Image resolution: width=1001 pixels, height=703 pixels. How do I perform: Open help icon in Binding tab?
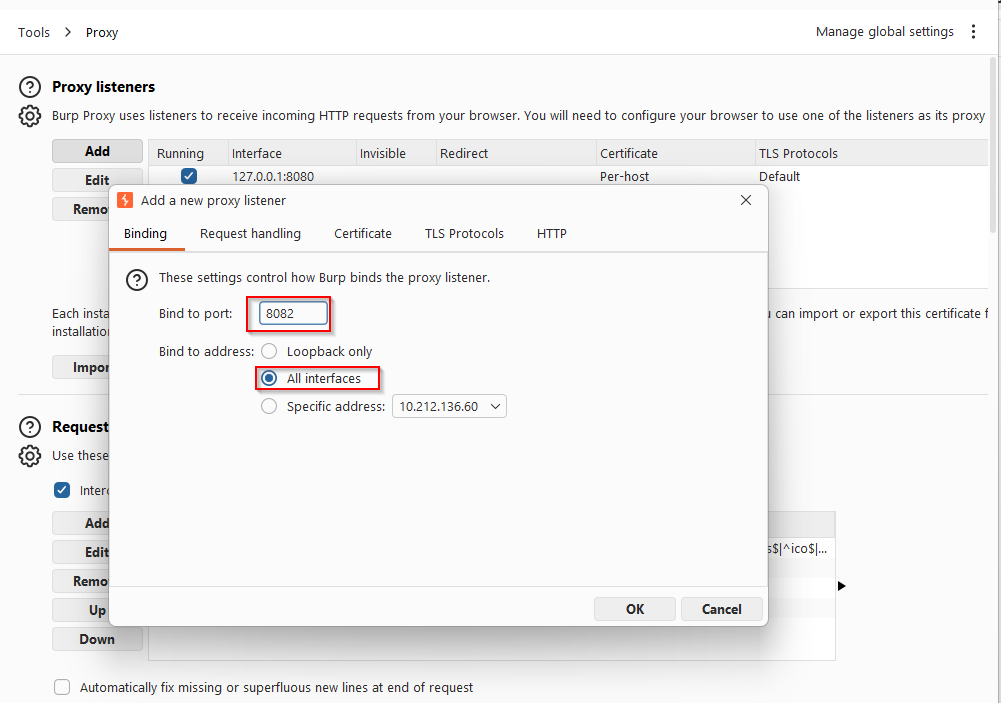click(x=137, y=280)
